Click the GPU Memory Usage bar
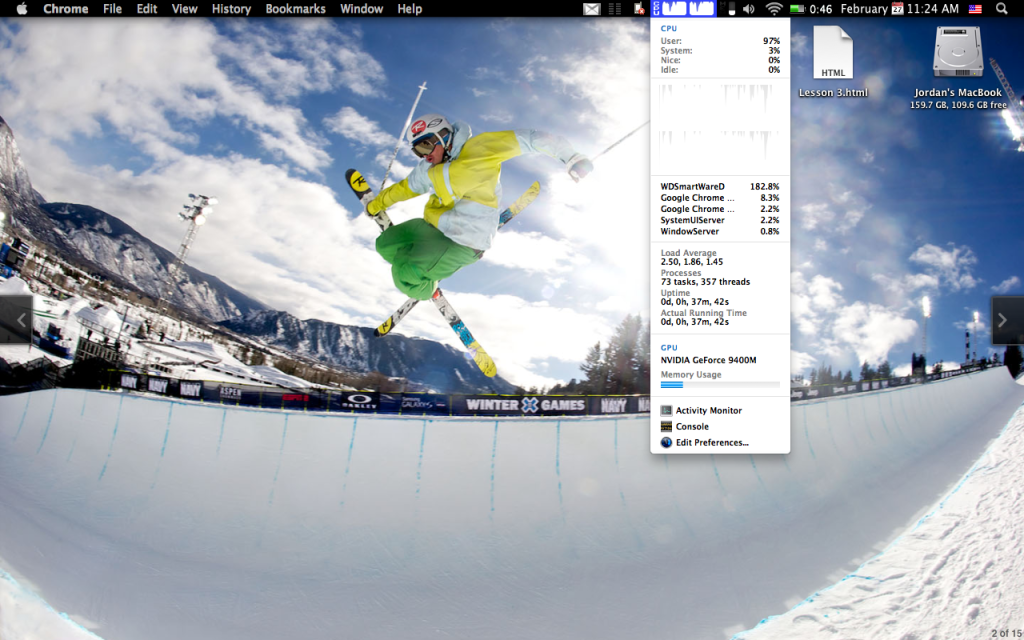Screen dimensions: 1024x640 click(x=720, y=385)
